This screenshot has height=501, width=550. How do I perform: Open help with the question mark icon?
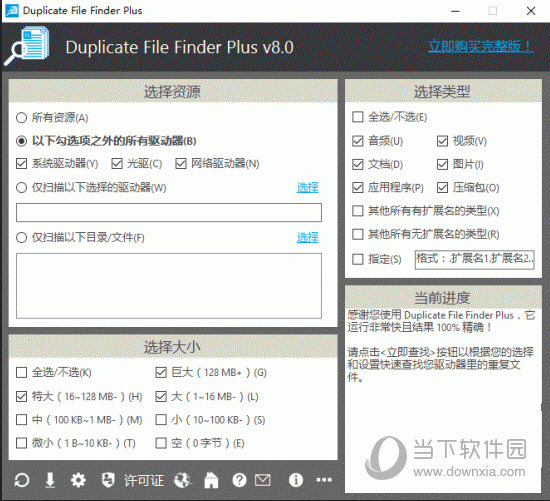[239, 480]
